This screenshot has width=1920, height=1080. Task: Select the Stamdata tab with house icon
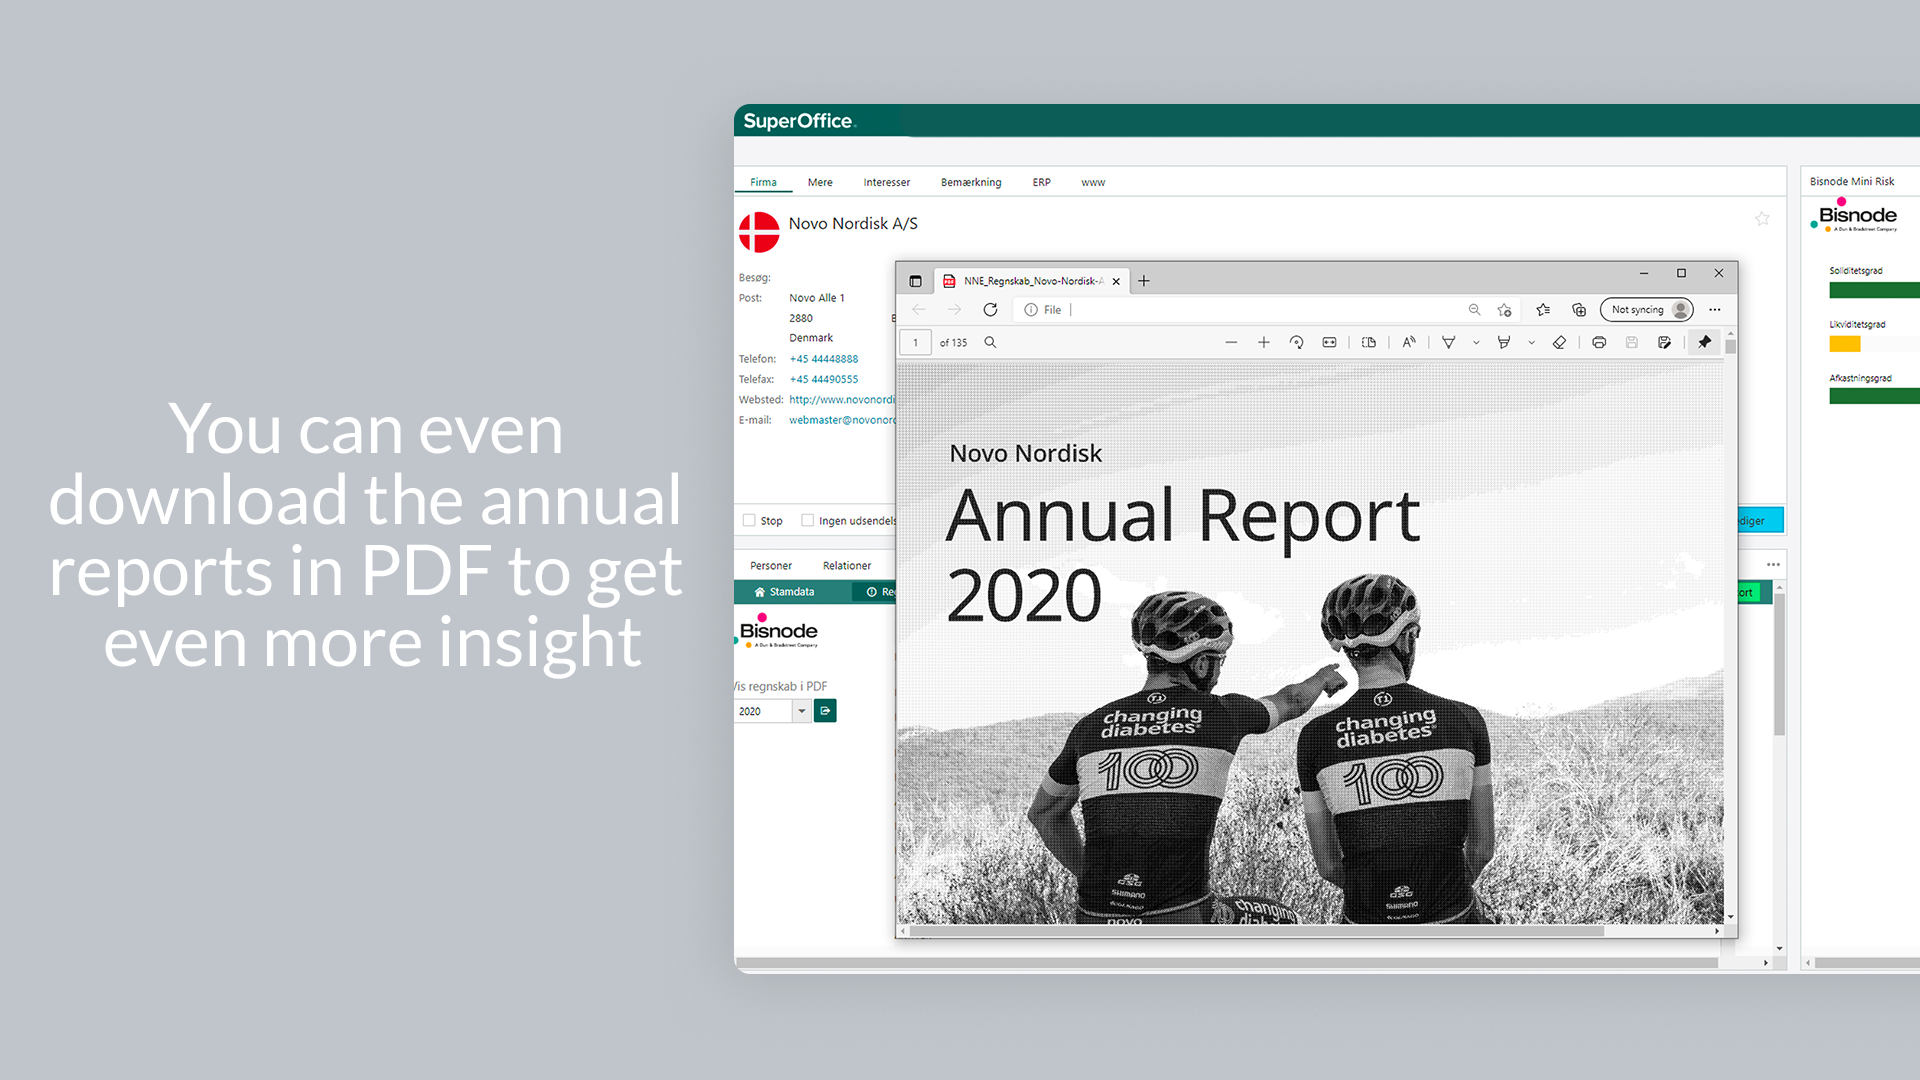[x=784, y=592]
